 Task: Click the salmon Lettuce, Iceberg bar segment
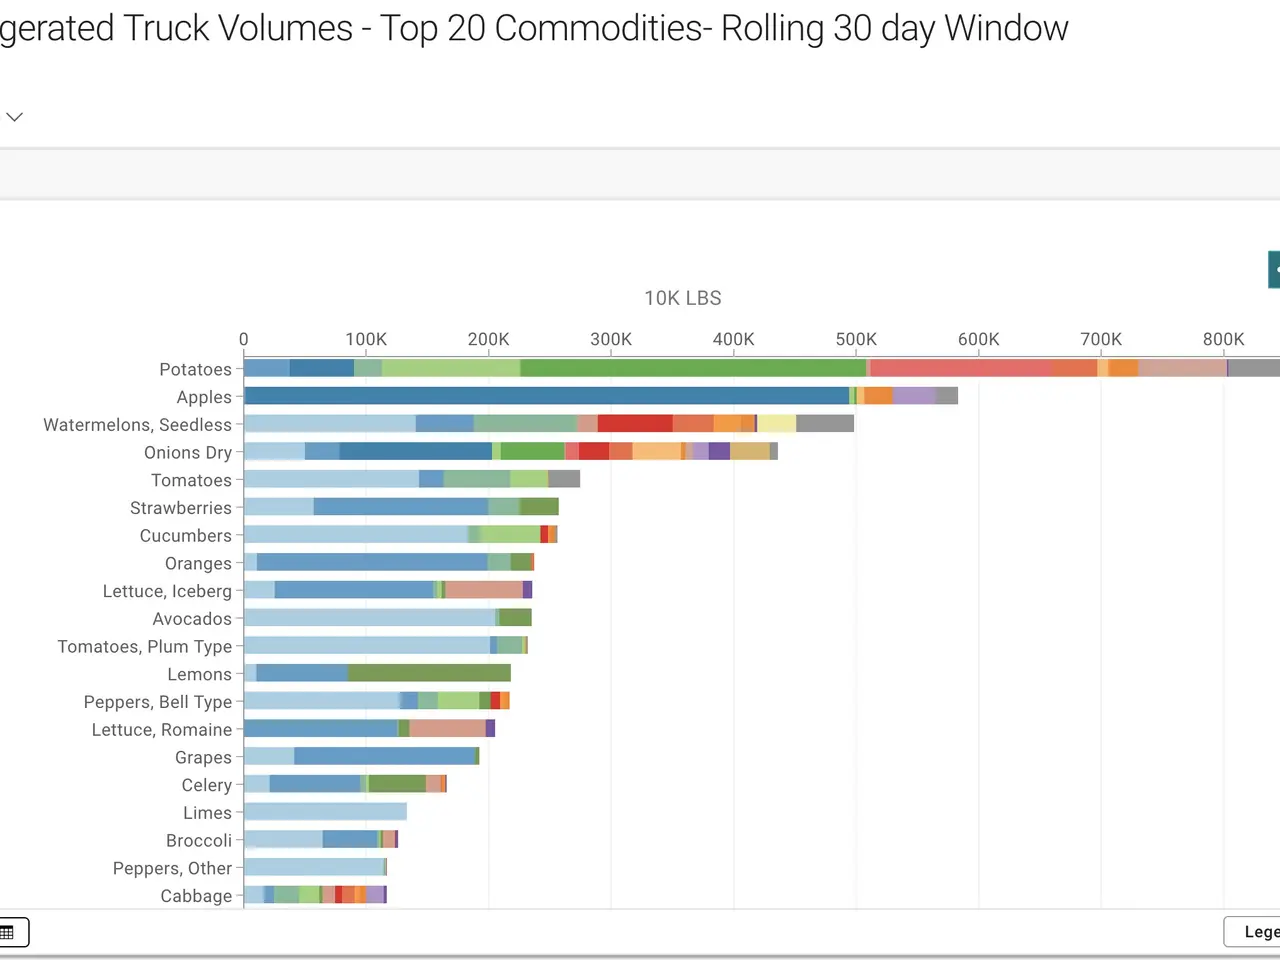tap(484, 590)
